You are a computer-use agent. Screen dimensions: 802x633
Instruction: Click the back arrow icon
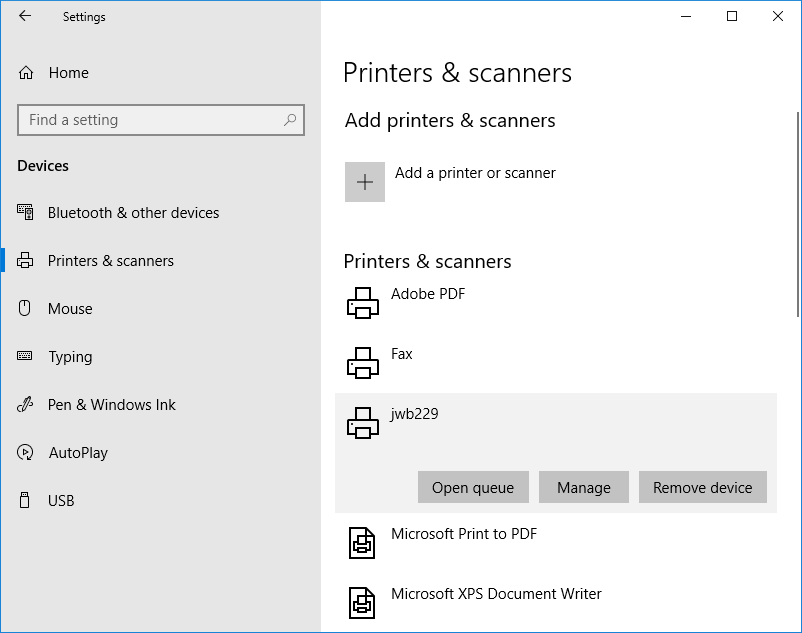click(25, 16)
